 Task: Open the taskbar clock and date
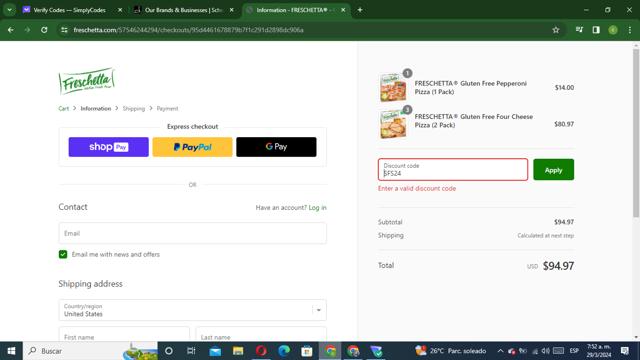(x=599, y=351)
